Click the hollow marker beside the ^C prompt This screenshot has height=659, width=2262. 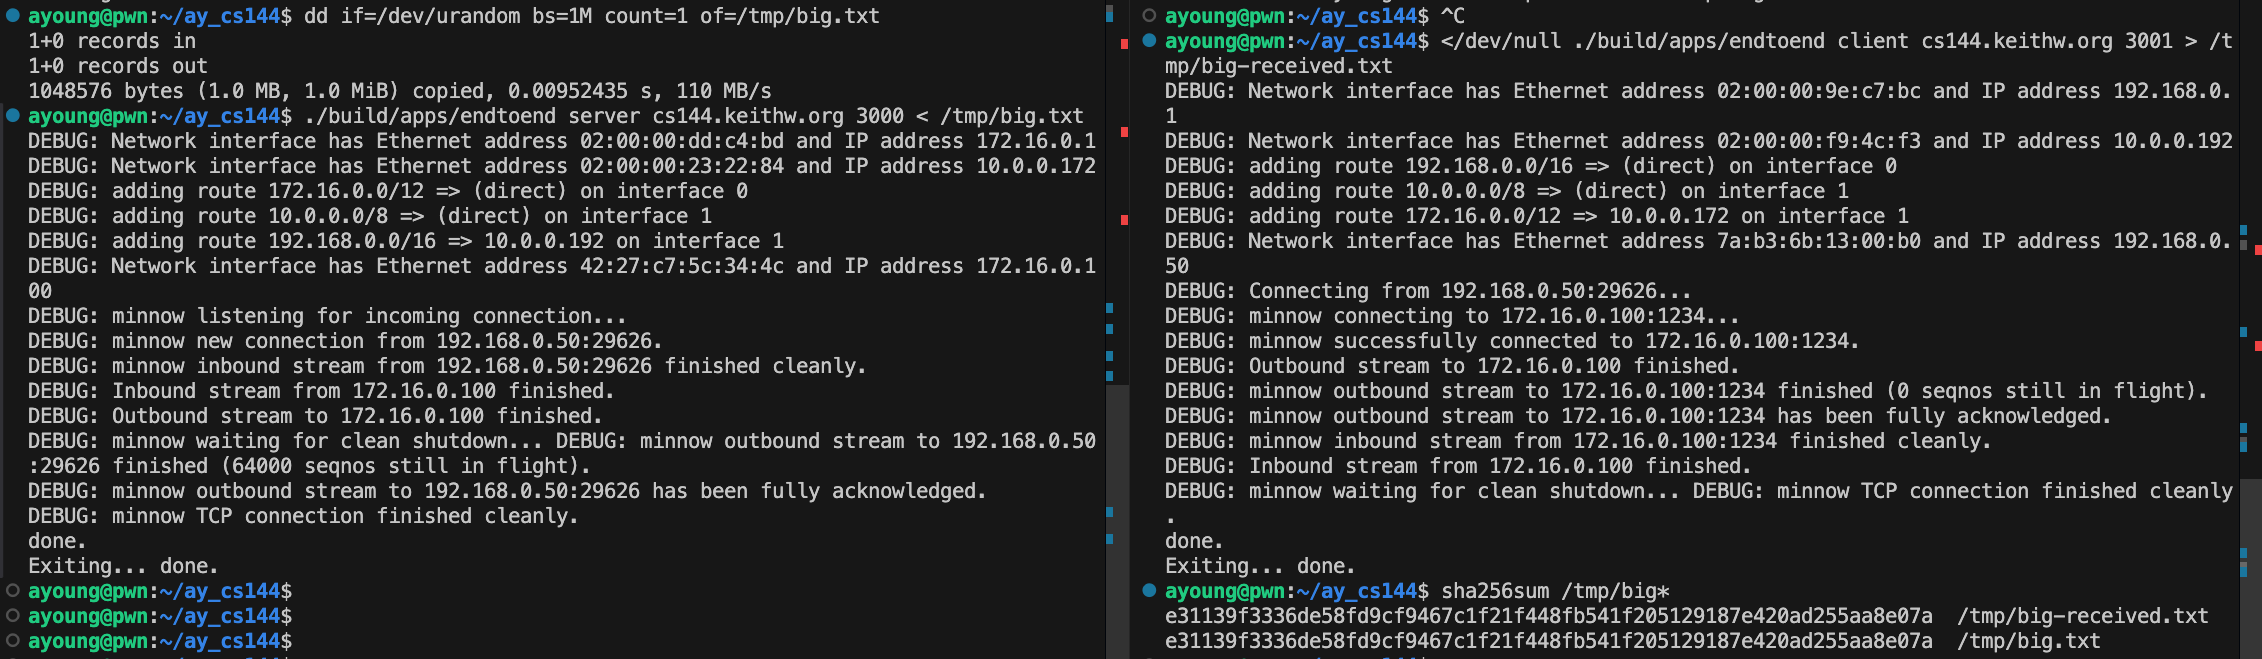(1149, 16)
